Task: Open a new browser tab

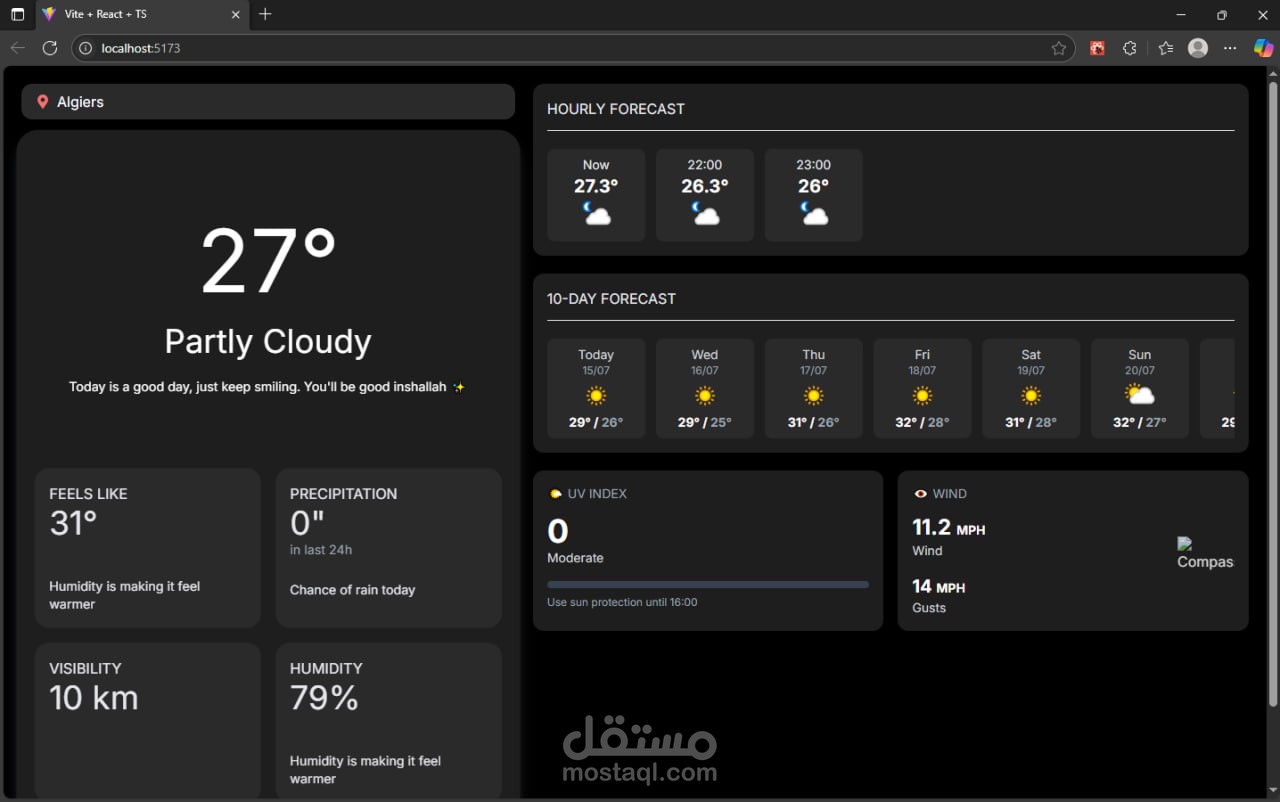Action: [265, 14]
